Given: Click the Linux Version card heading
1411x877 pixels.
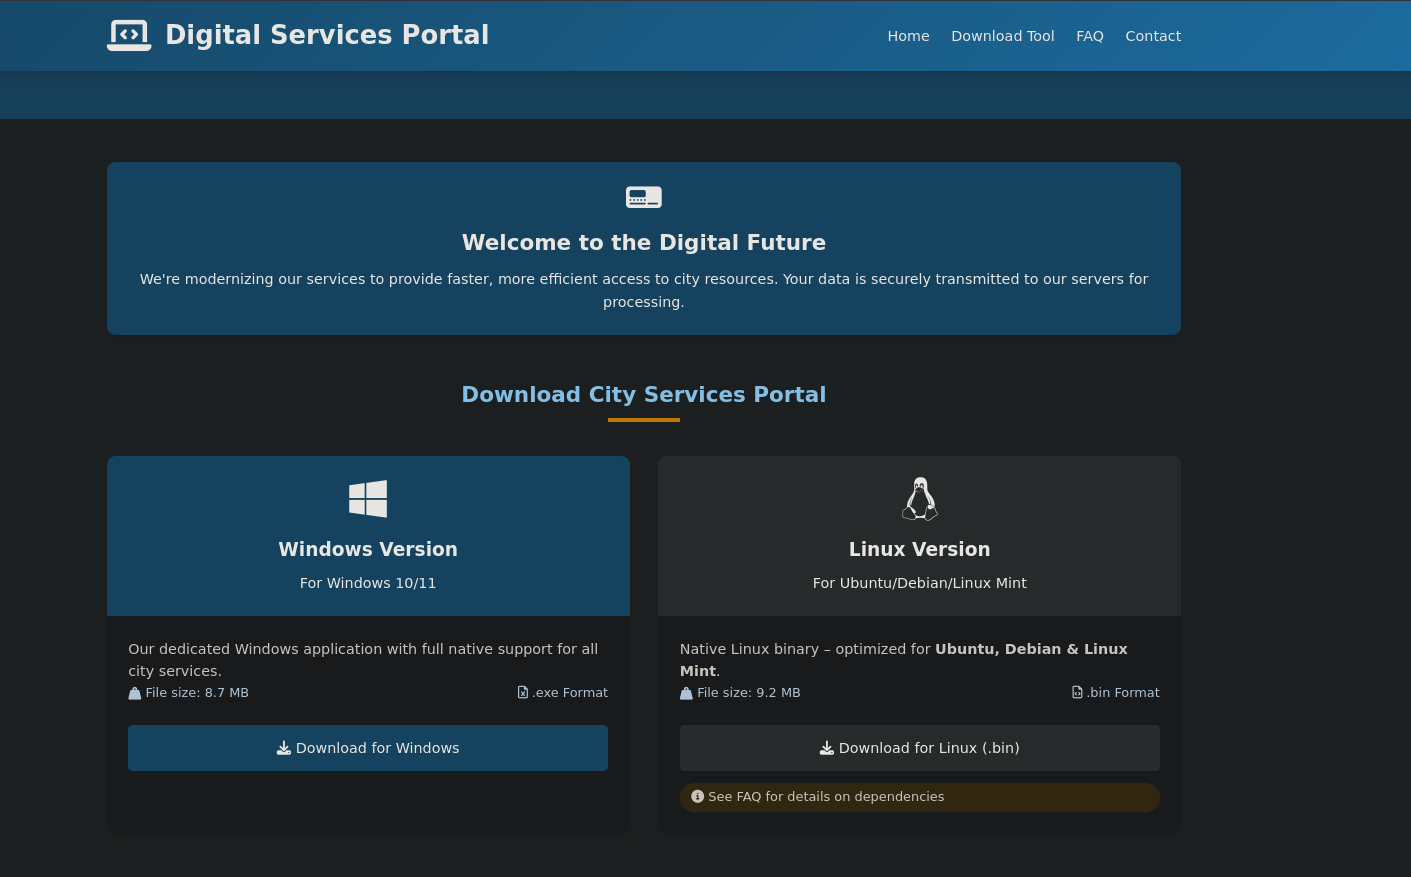Looking at the screenshot, I should pos(920,549).
